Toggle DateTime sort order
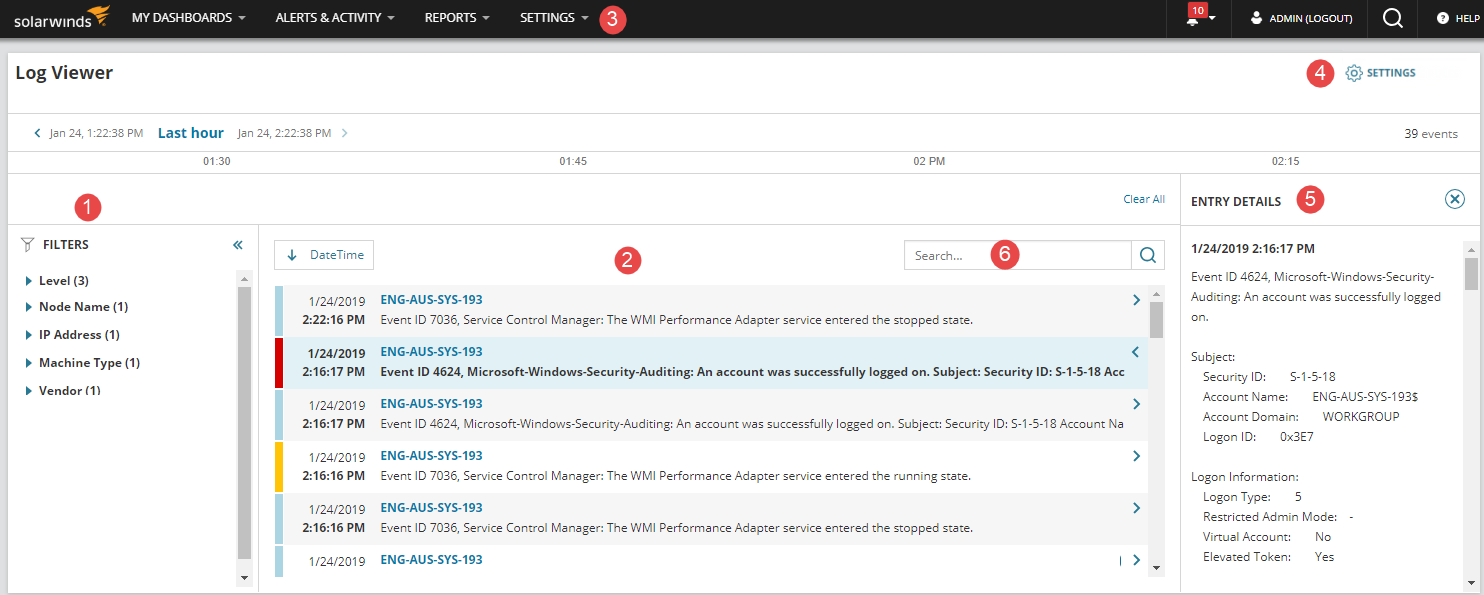The width and height of the screenshot is (1484, 595). 323,255
